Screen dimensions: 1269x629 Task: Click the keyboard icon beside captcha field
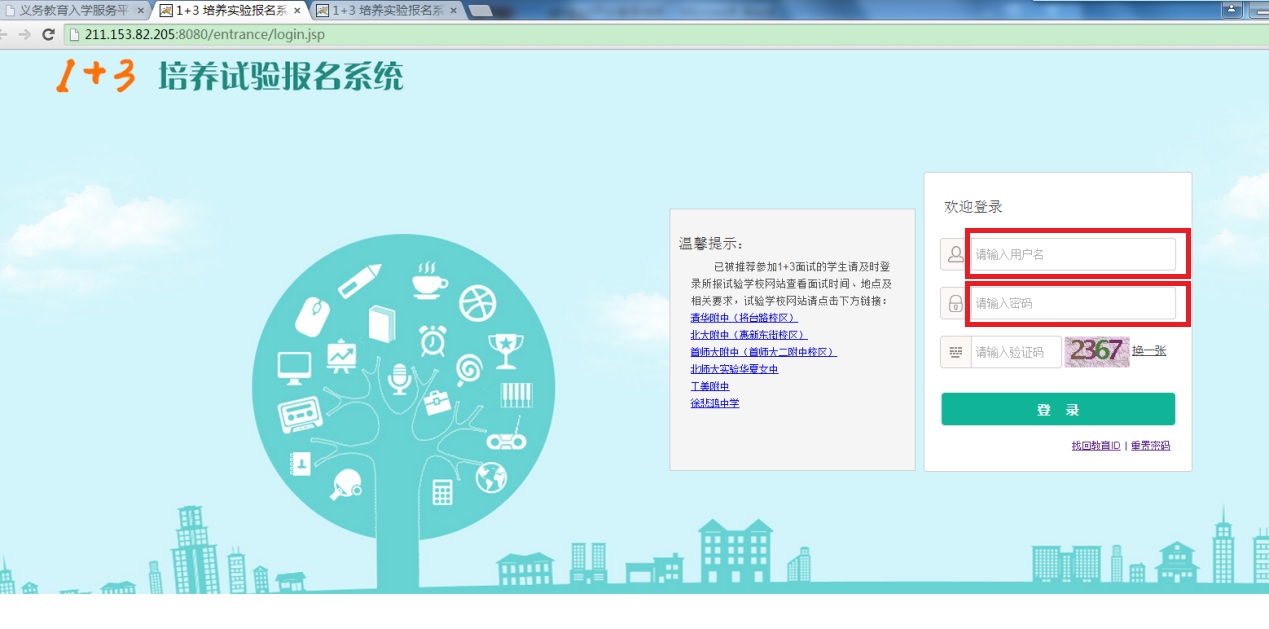955,352
